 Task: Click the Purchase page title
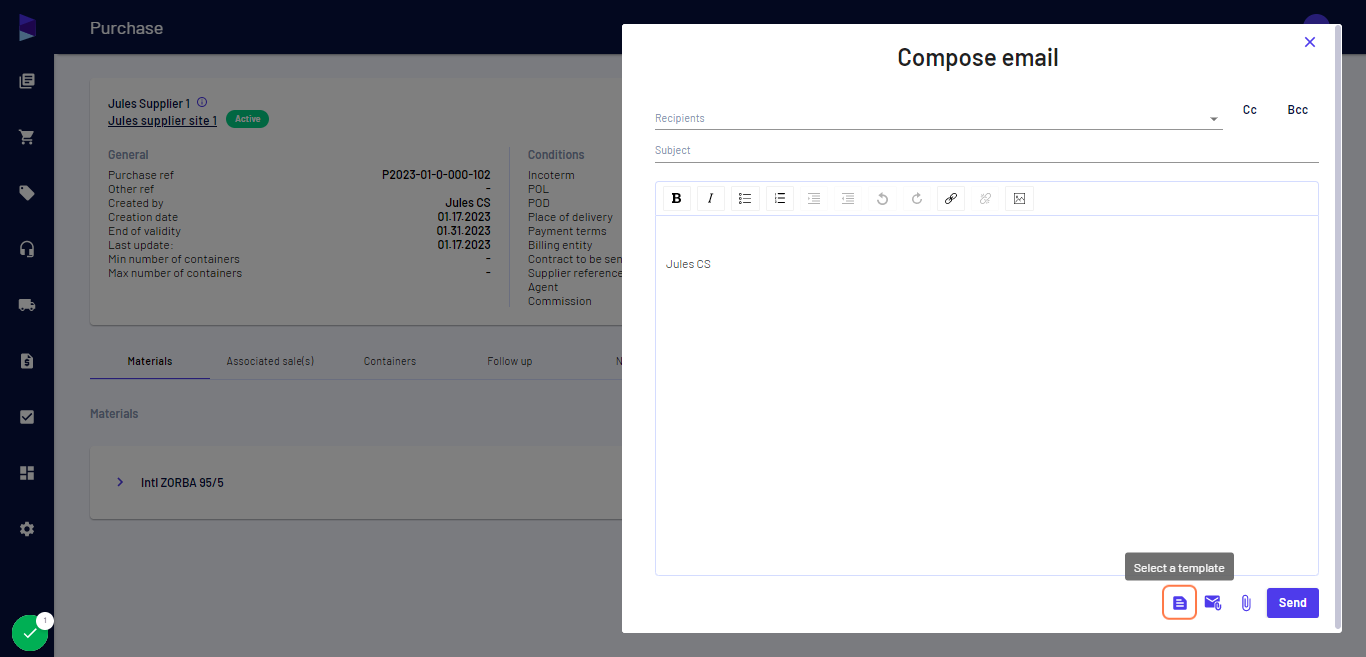point(126,28)
